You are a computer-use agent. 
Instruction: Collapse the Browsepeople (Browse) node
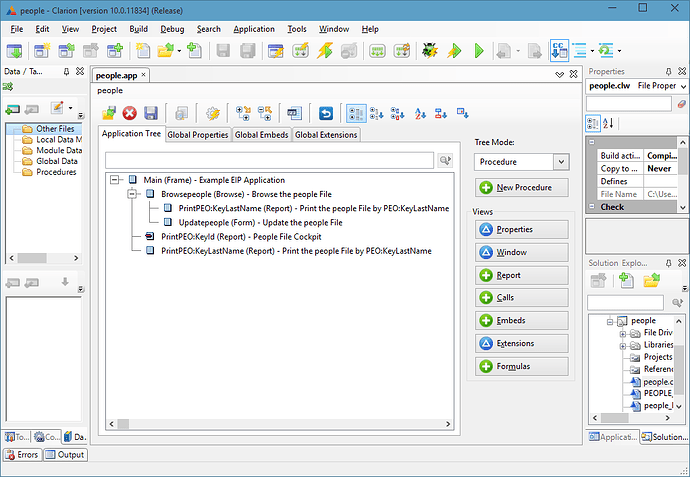click(131, 194)
